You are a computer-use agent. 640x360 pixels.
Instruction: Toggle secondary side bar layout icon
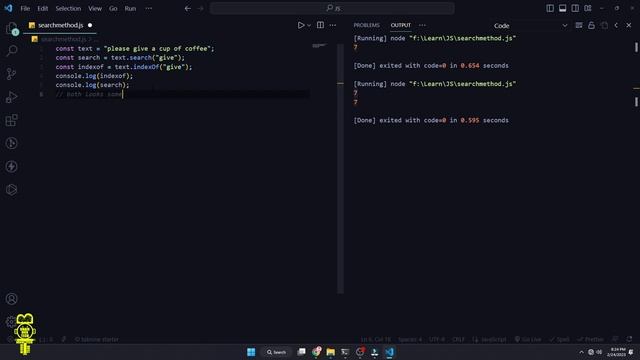coord(575,8)
